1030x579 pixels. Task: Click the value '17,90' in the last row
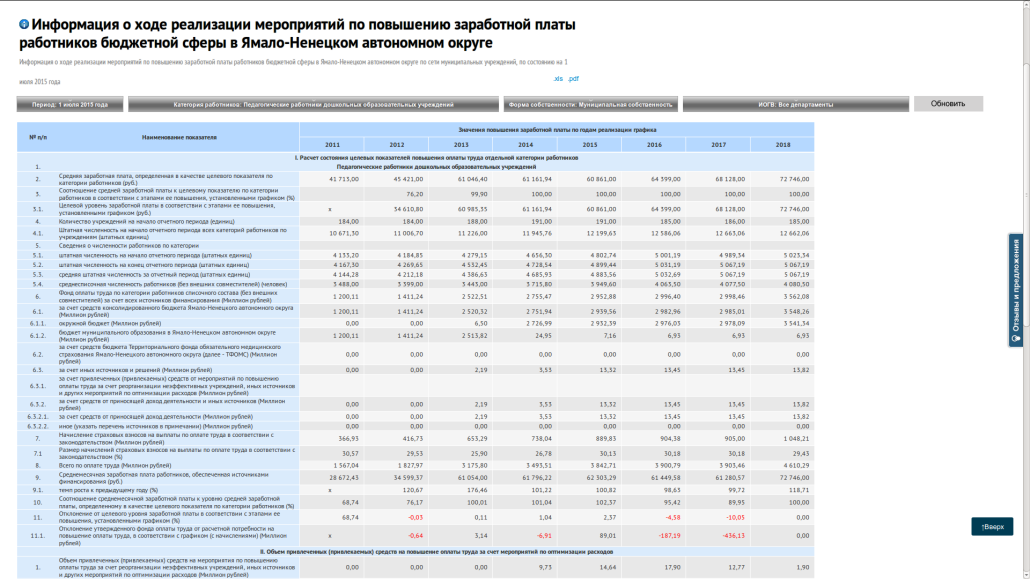click(672, 567)
